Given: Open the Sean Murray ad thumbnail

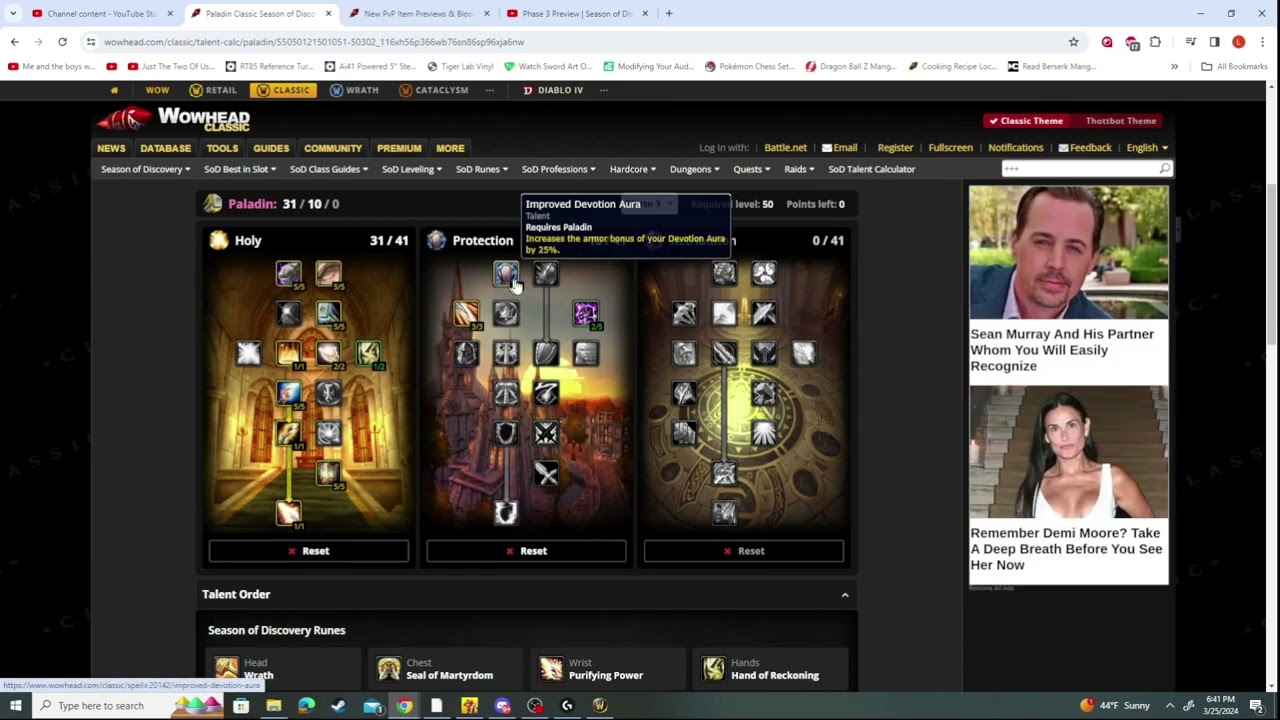Looking at the screenshot, I should [x=1068, y=252].
